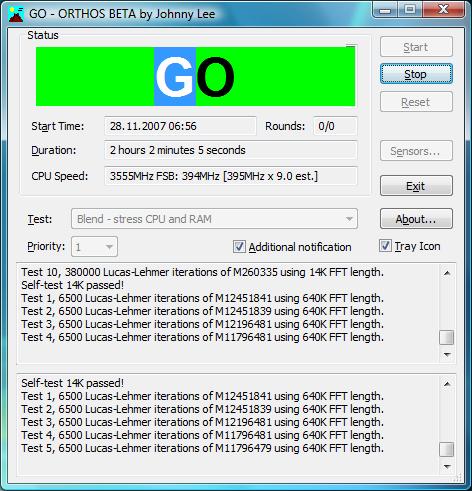Click the CPU Speed readout field
The width and height of the screenshot is (472, 491).
coord(231,176)
